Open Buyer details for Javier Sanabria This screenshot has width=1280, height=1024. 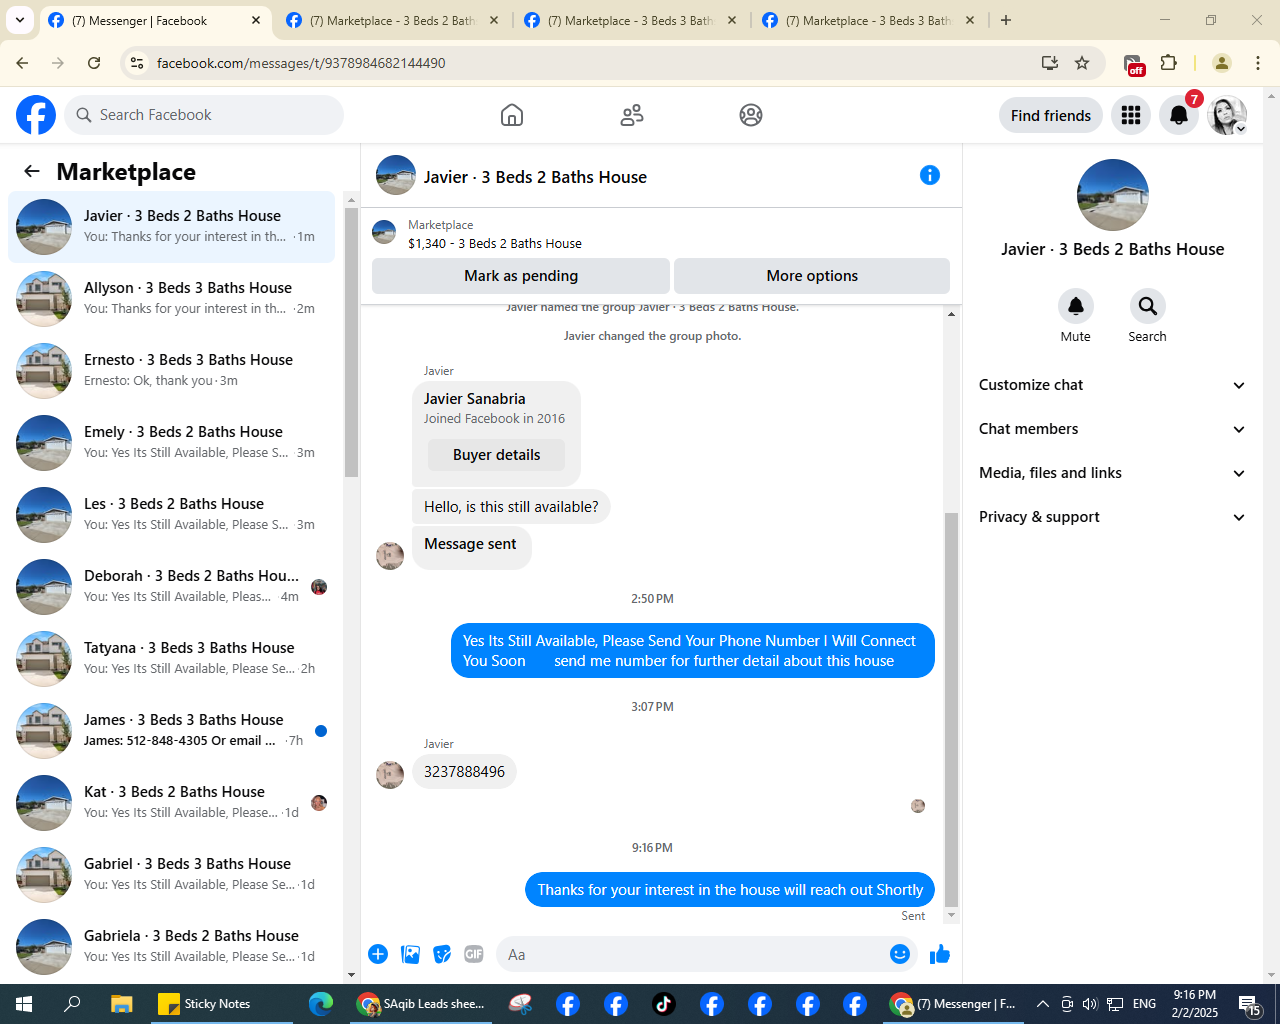pyautogui.click(x=496, y=455)
